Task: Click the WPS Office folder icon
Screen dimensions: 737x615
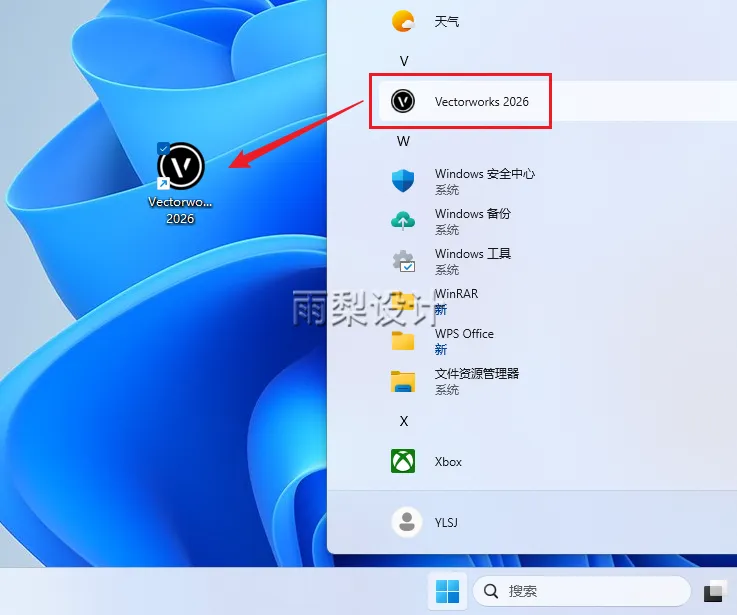Action: pos(403,341)
